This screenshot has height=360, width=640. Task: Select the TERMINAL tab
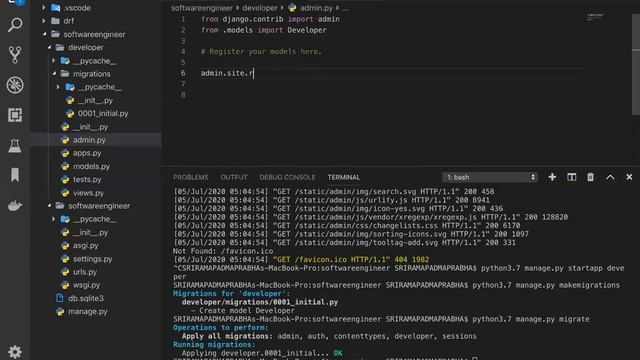(344, 177)
